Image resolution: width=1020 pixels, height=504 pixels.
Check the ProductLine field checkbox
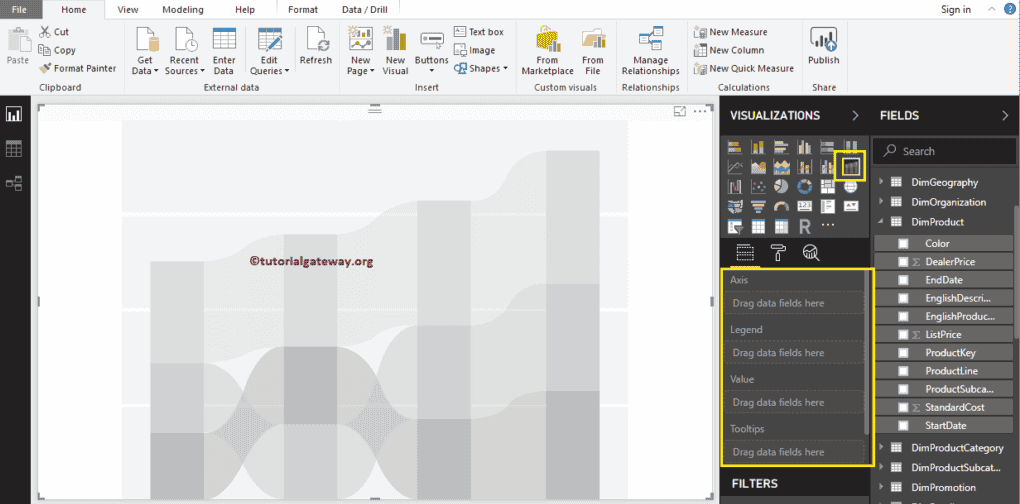pos(903,371)
